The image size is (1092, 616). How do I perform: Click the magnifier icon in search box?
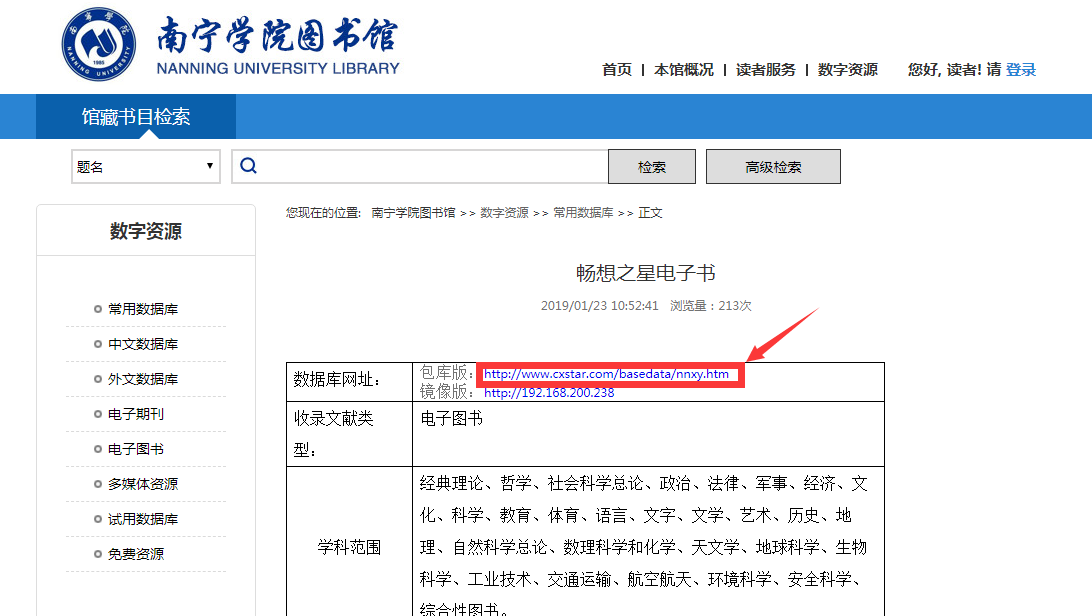[x=249, y=166]
